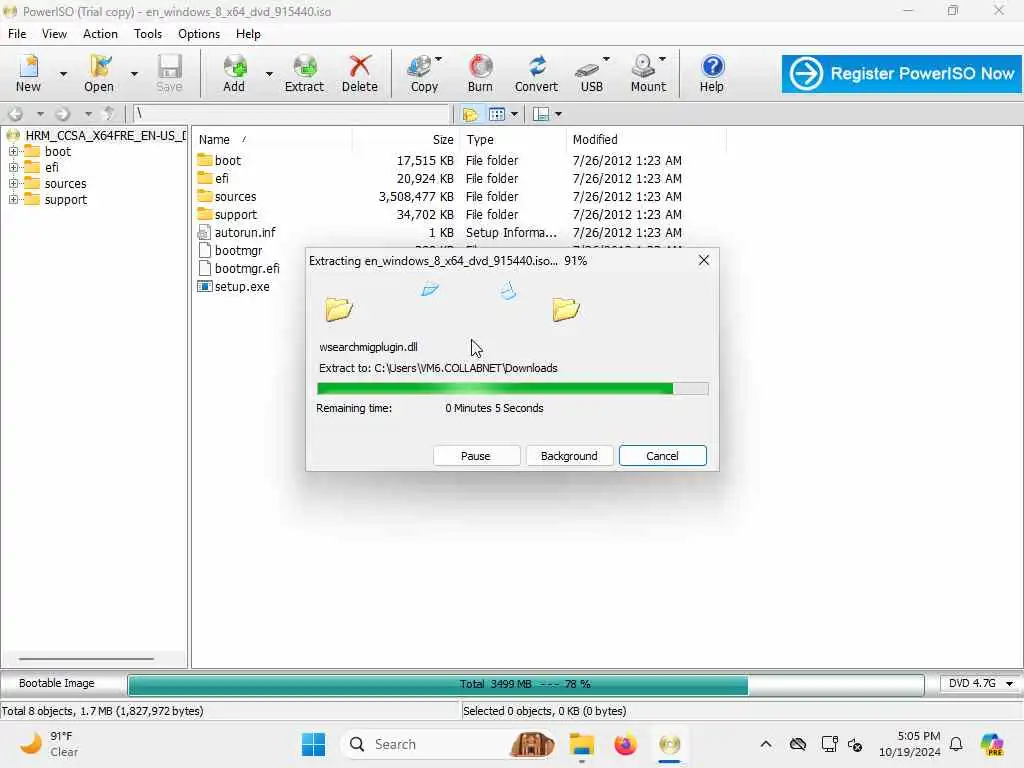
Task: Expand the boot folder in tree
Action: click(x=13, y=152)
